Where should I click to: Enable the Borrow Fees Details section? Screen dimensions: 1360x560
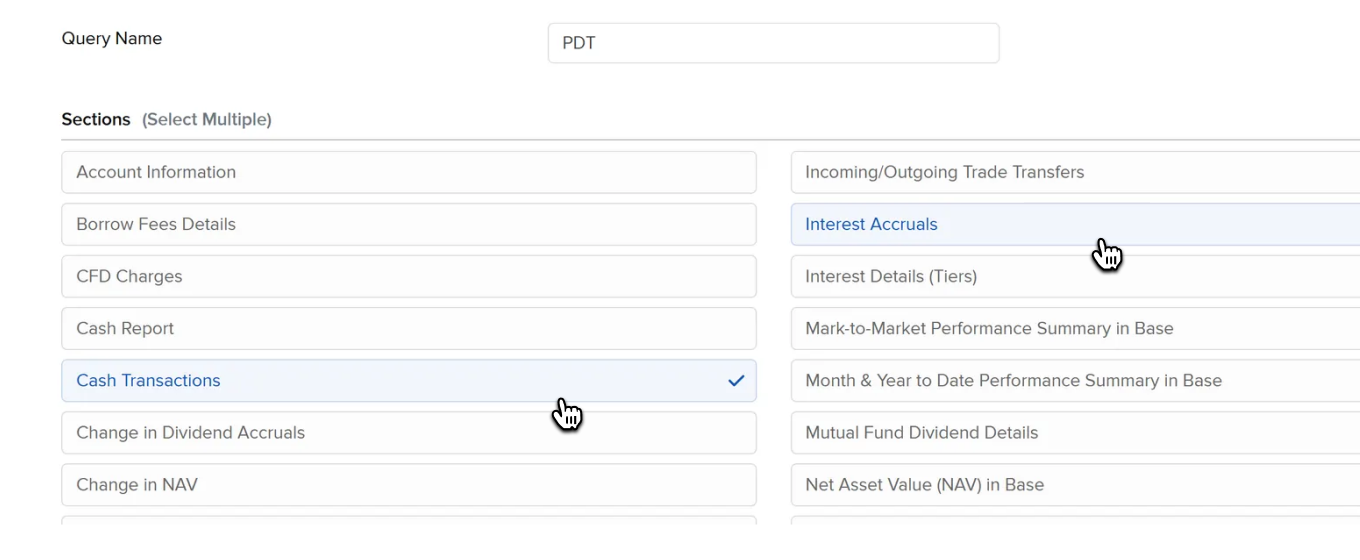[x=408, y=224]
